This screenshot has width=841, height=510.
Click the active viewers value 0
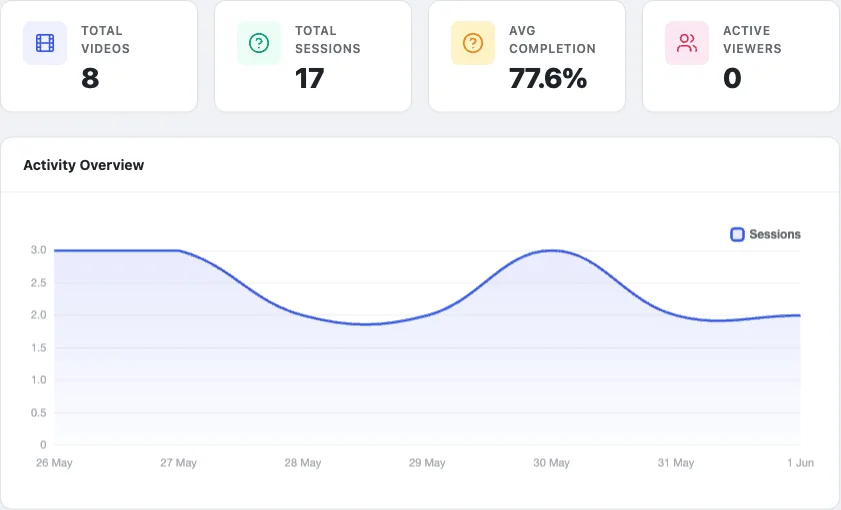[x=732, y=78]
